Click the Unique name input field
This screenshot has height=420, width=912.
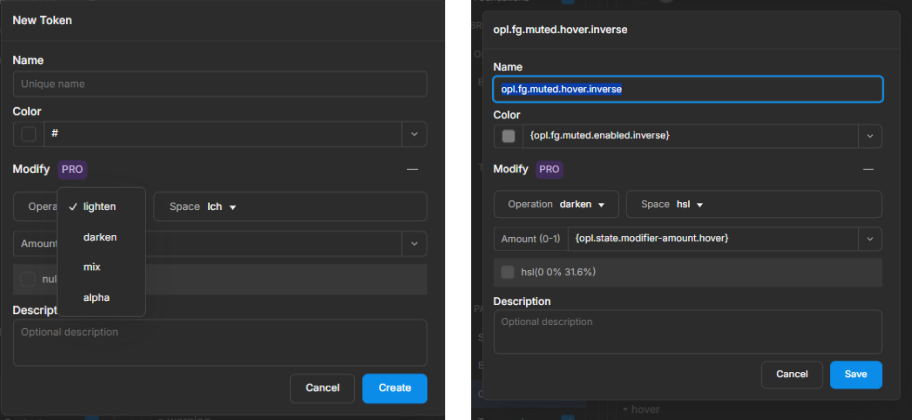click(x=220, y=84)
